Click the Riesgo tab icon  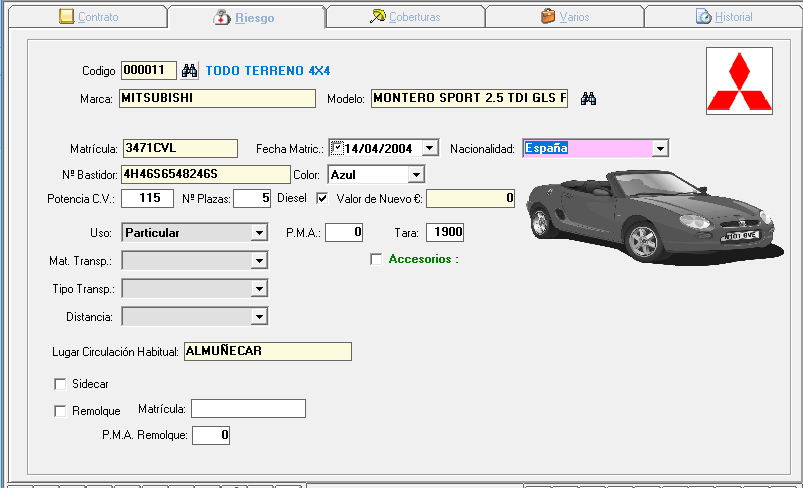(222, 17)
